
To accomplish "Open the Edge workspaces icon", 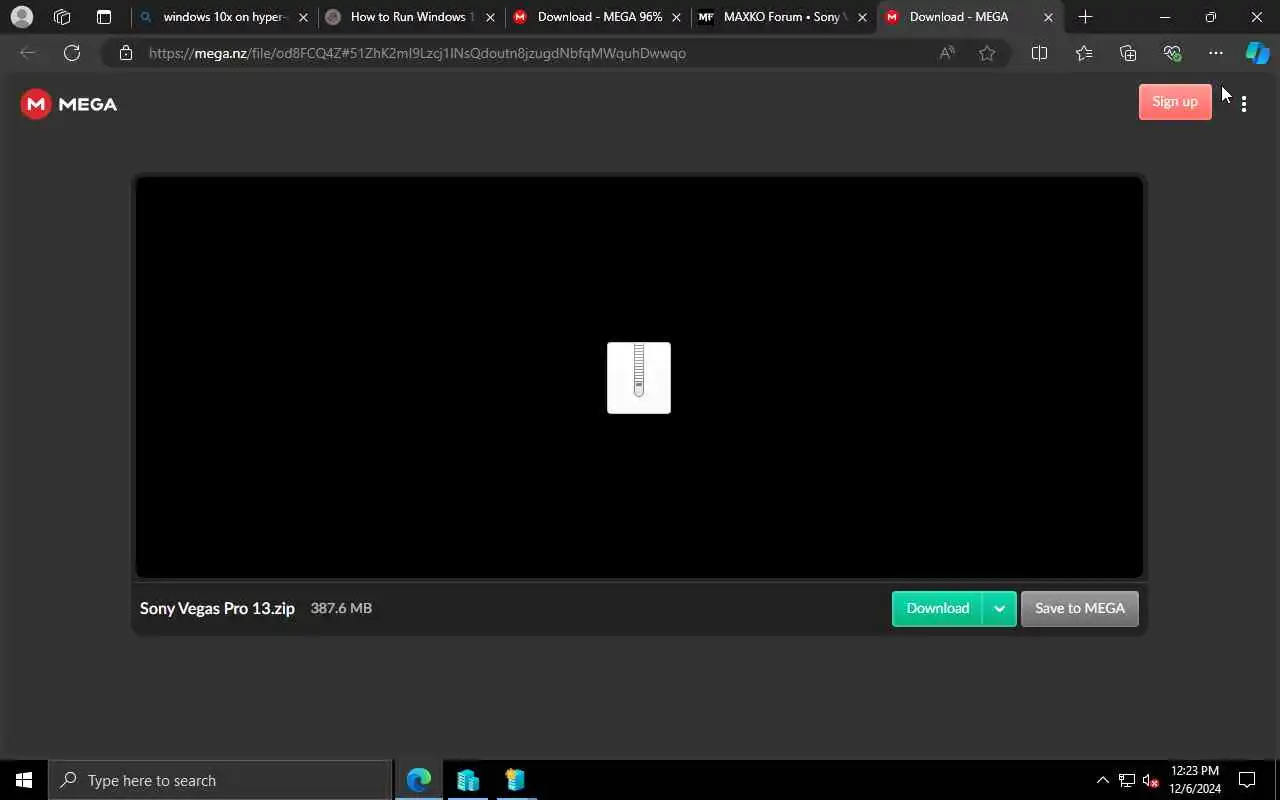I will pyautogui.click(x=62, y=17).
